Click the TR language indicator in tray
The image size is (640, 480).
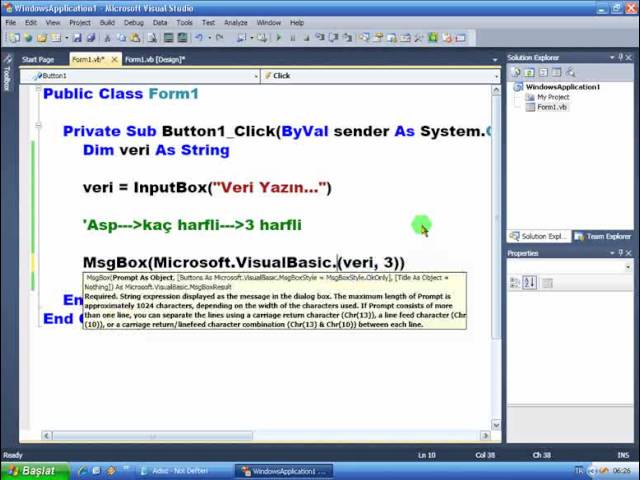[579, 471]
